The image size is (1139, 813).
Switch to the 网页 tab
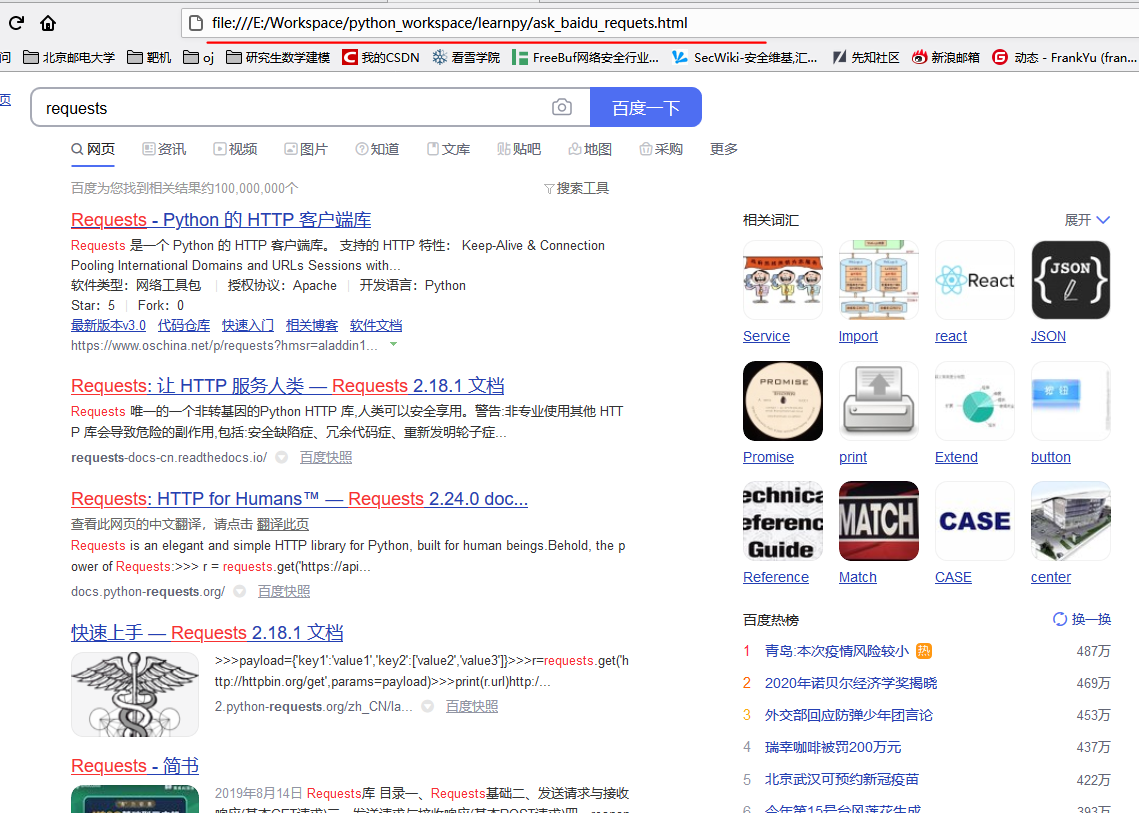(x=92, y=148)
